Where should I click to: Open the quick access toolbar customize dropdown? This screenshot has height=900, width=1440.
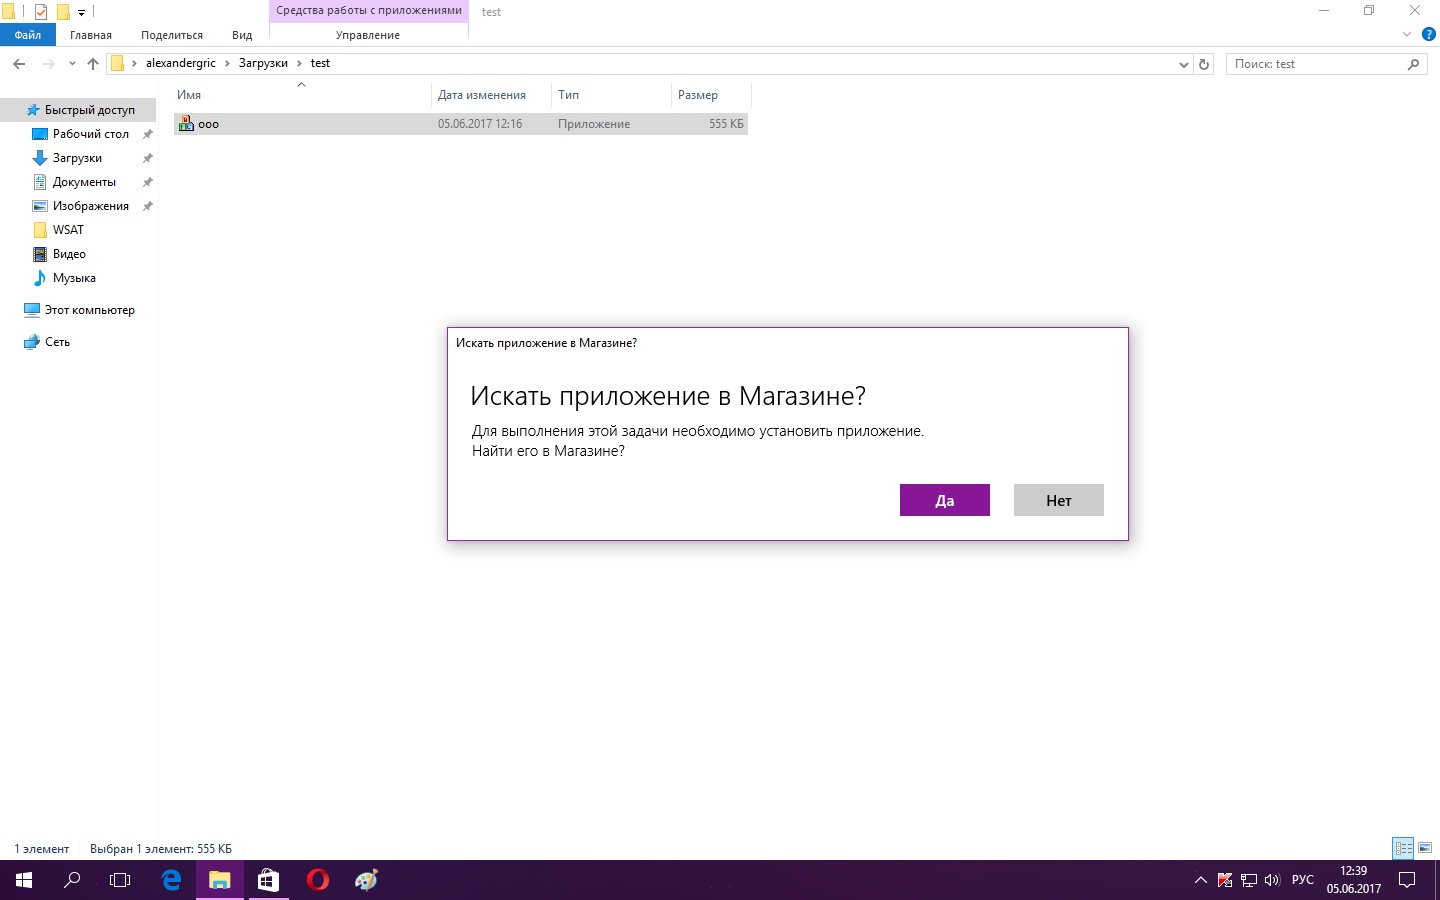tap(81, 13)
